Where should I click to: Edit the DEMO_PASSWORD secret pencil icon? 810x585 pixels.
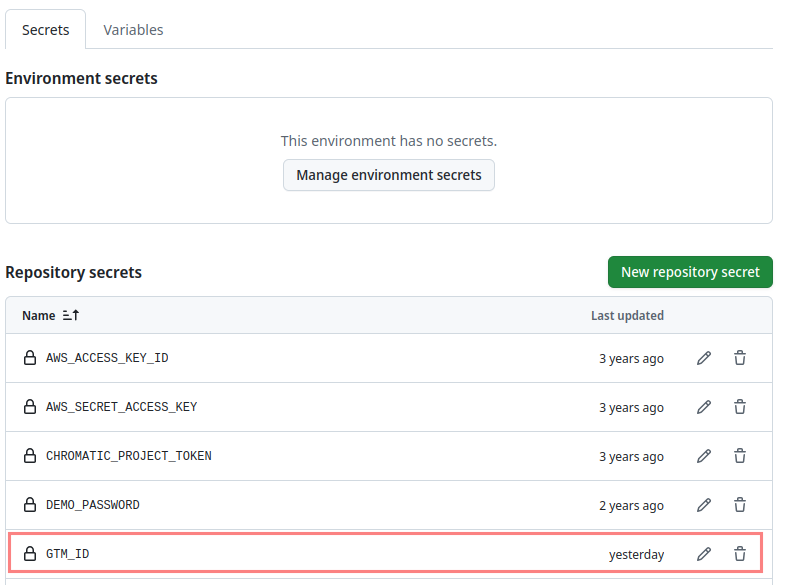click(x=704, y=504)
